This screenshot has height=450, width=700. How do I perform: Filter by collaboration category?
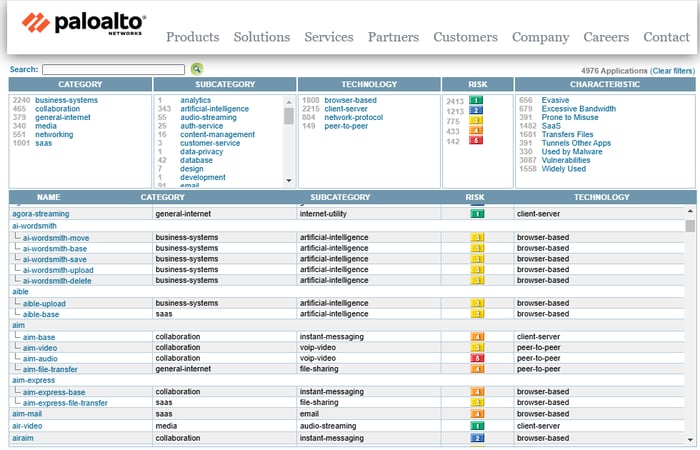point(57,109)
